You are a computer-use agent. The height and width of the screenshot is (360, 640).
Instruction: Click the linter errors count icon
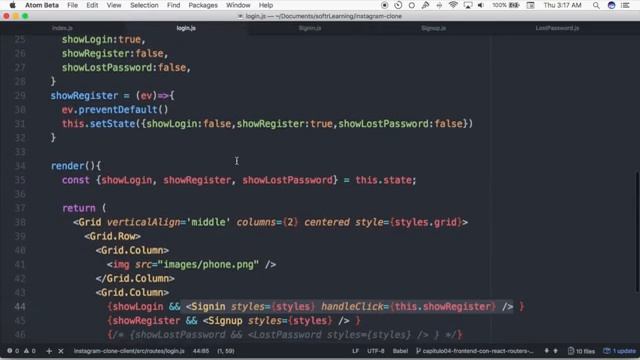pos(13,351)
